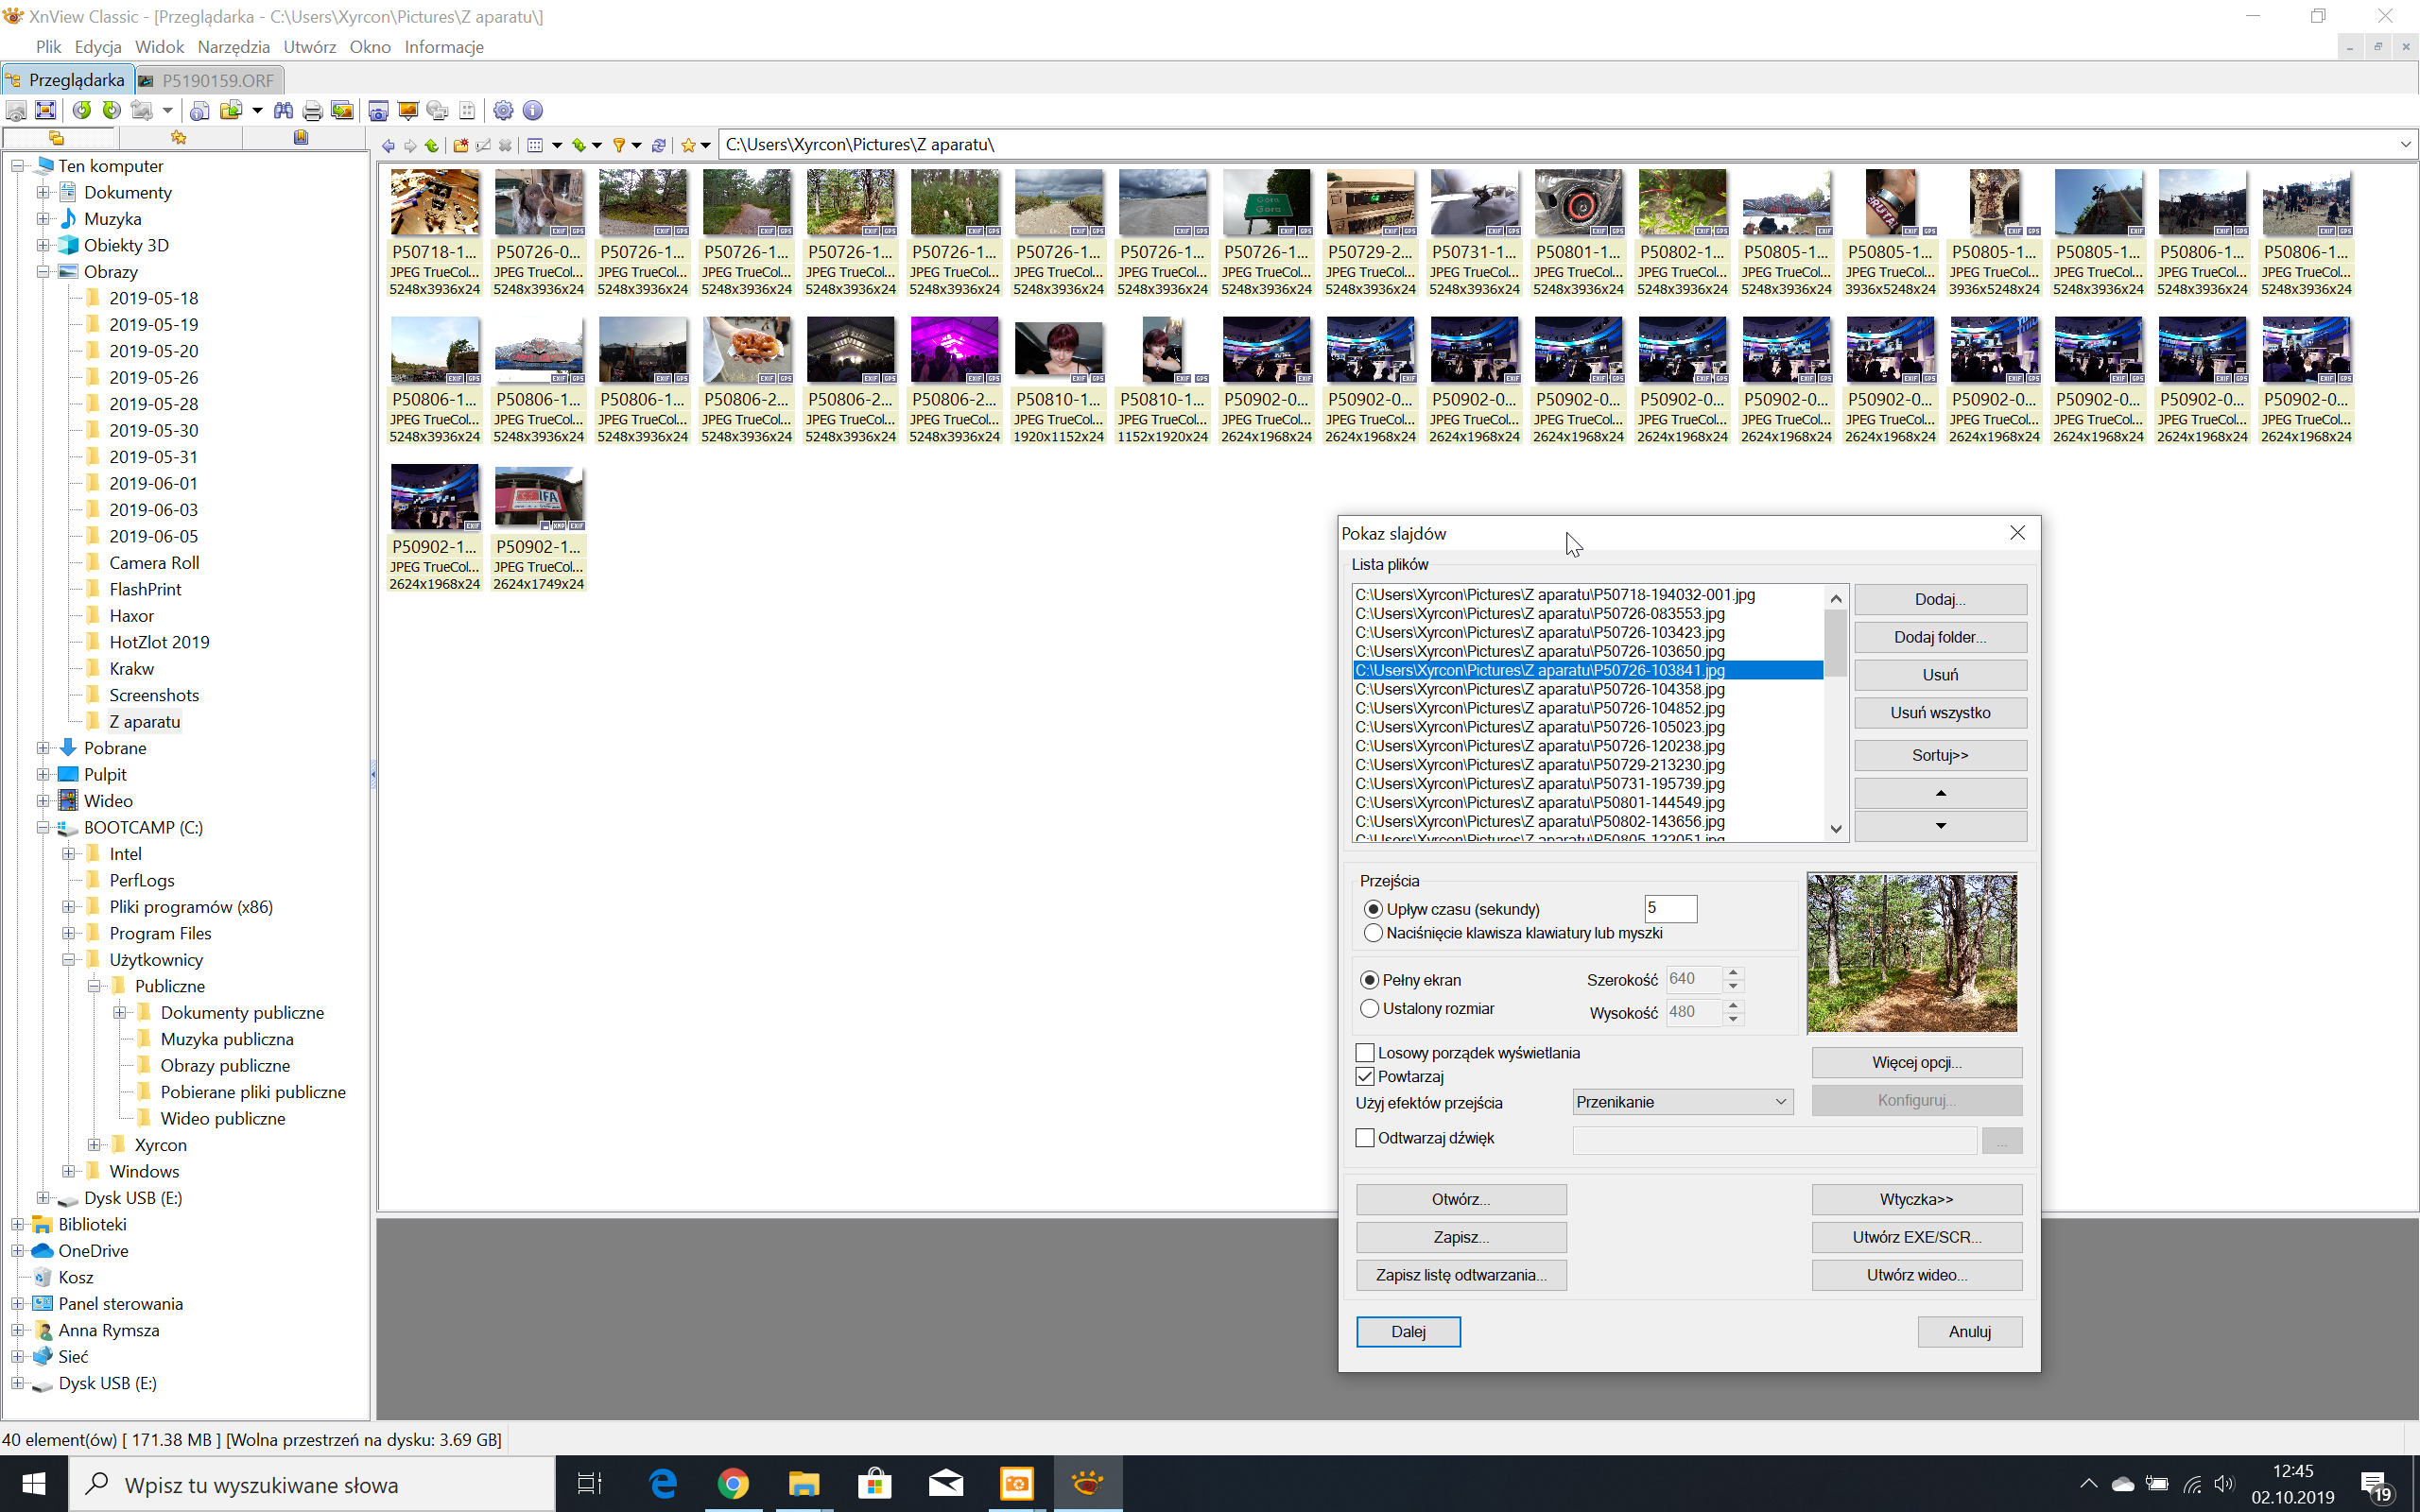Go up one level with green arrow
Image resolution: width=2420 pixels, height=1512 pixels.
click(432, 145)
